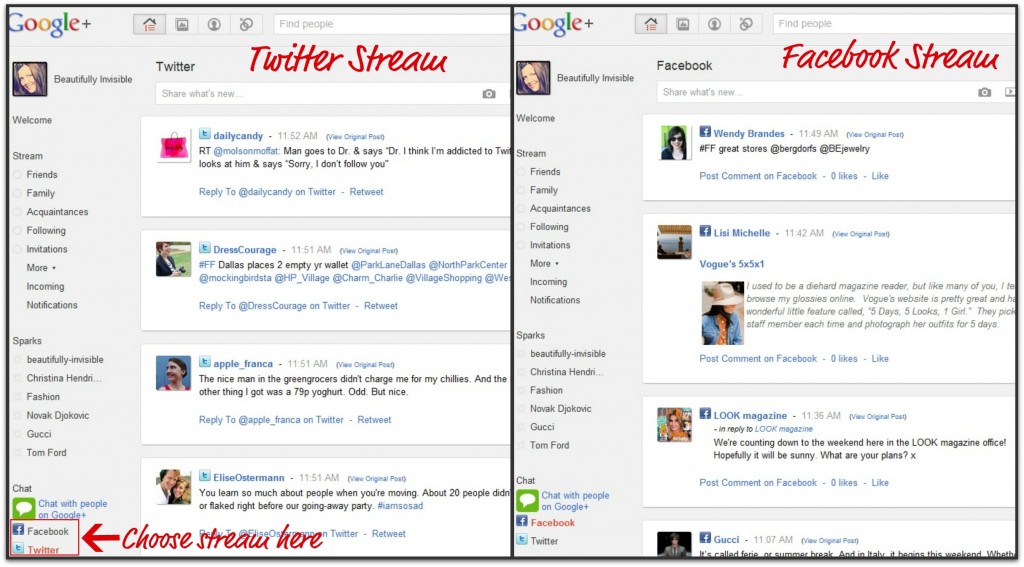This screenshot has width=1024, height=567.
Task: Click Reply To @dailycandy on Twitter
Action: tap(267, 192)
